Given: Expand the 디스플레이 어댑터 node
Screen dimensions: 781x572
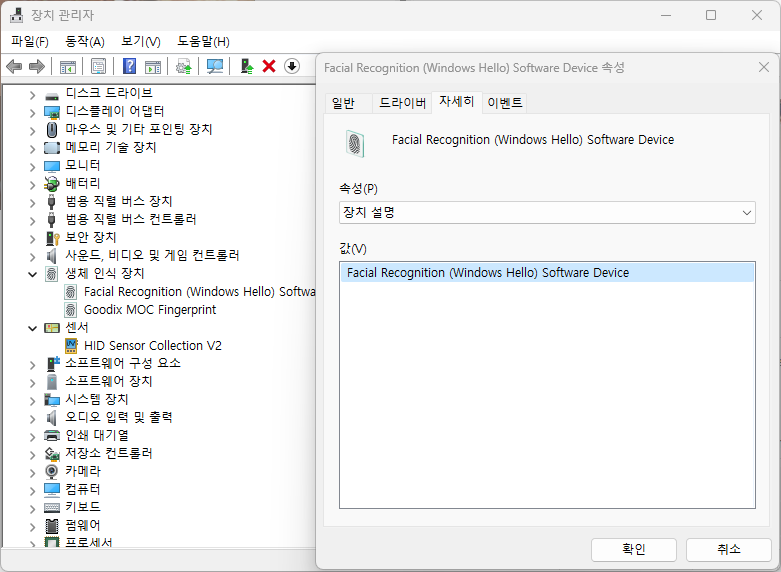Looking at the screenshot, I should tap(32, 113).
